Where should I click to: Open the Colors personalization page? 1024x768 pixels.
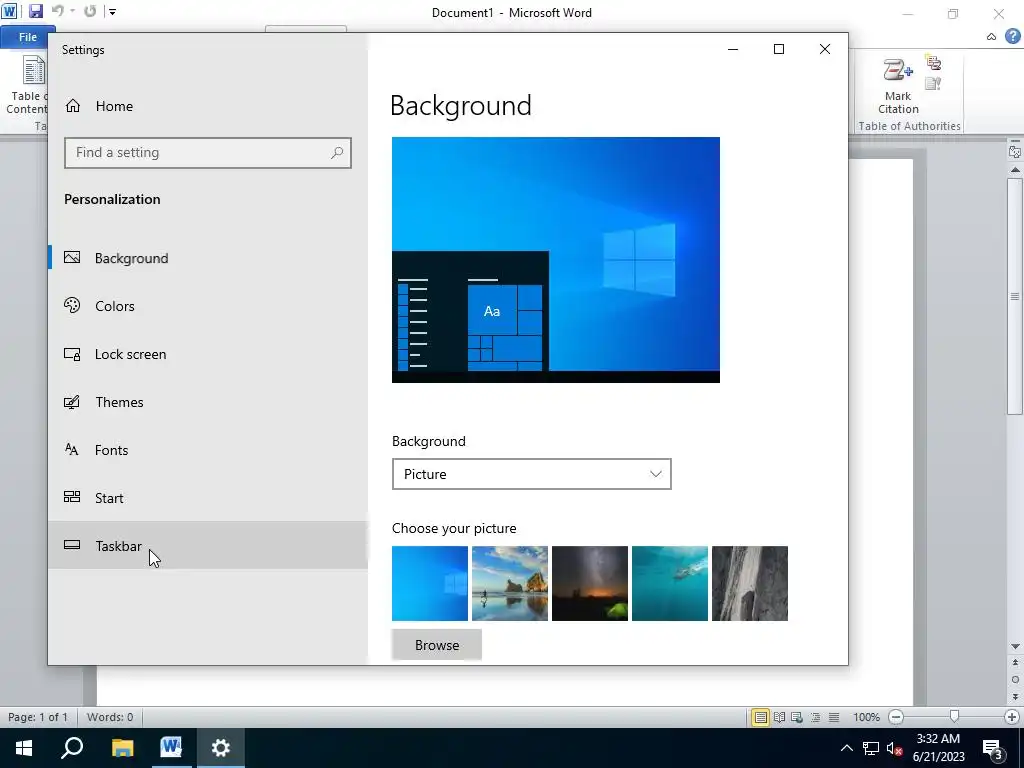(208, 306)
